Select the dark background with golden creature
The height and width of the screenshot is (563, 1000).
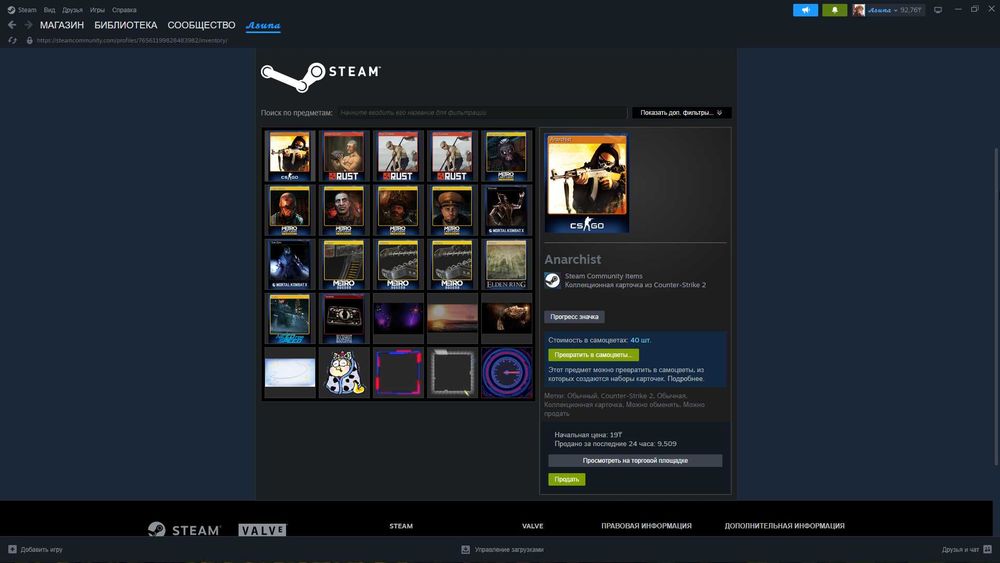[506, 319]
